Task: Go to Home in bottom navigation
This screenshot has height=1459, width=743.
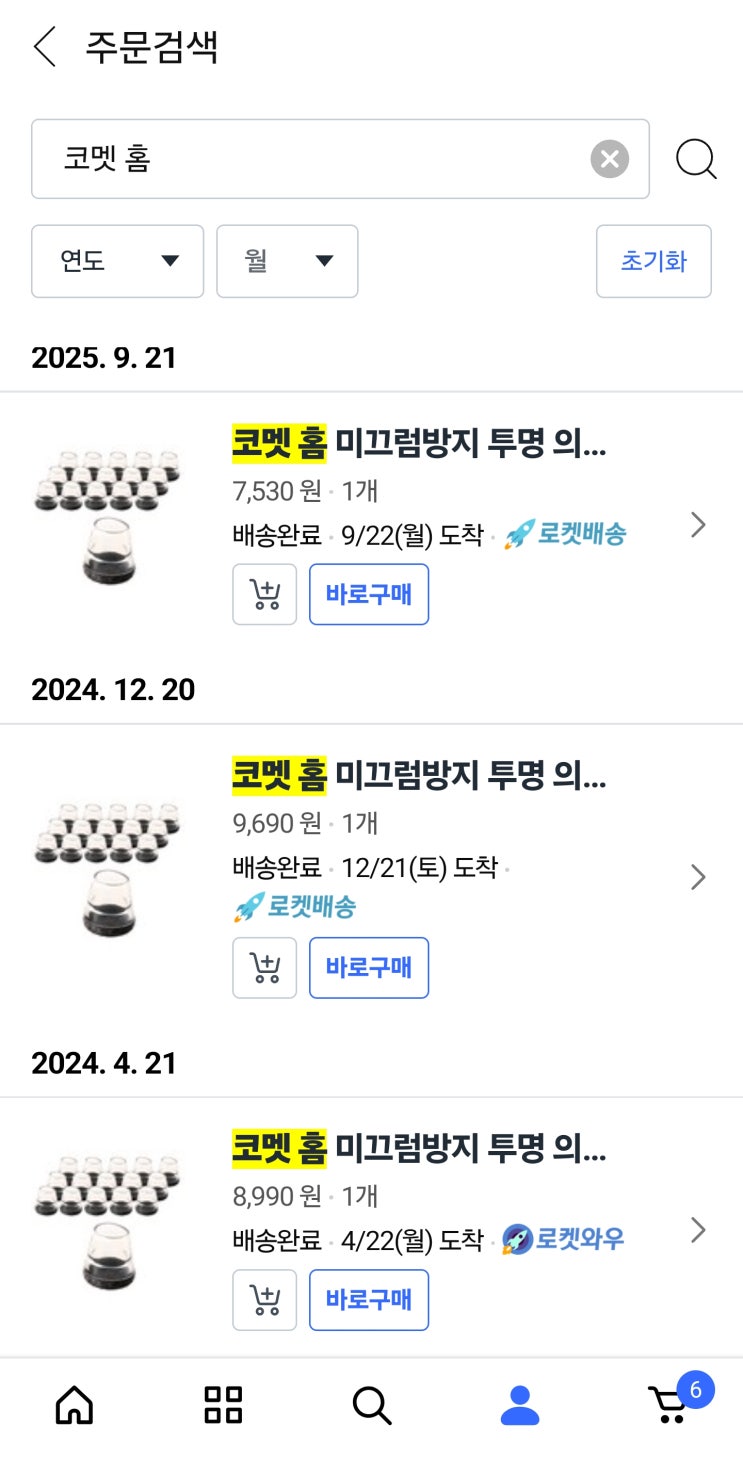Action: 74,1405
